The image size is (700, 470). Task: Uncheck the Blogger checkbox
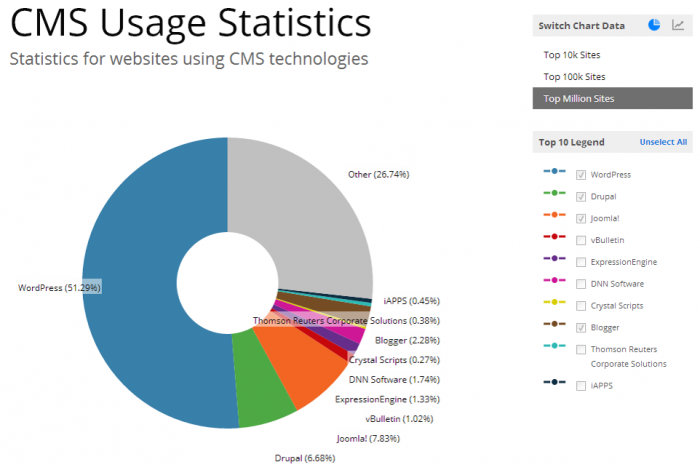click(581, 328)
